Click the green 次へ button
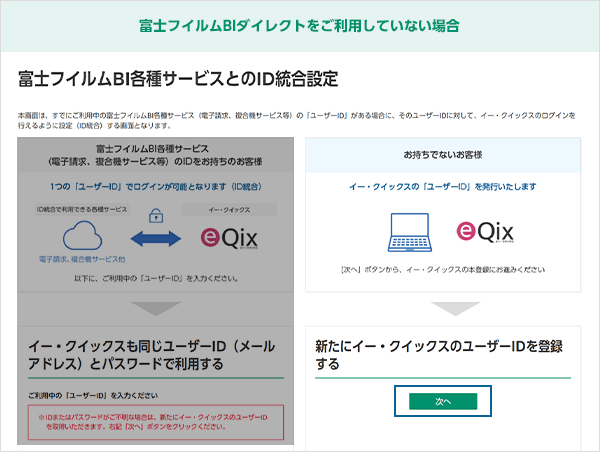 click(x=443, y=401)
